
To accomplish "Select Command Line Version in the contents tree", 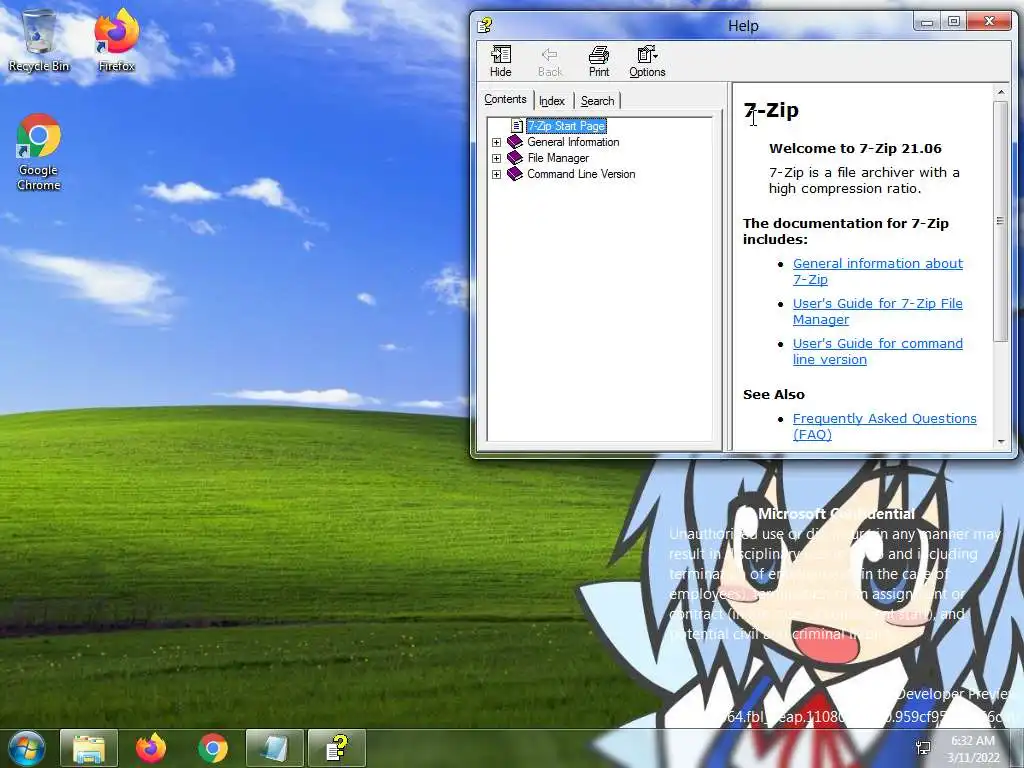I will click(x=581, y=174).
